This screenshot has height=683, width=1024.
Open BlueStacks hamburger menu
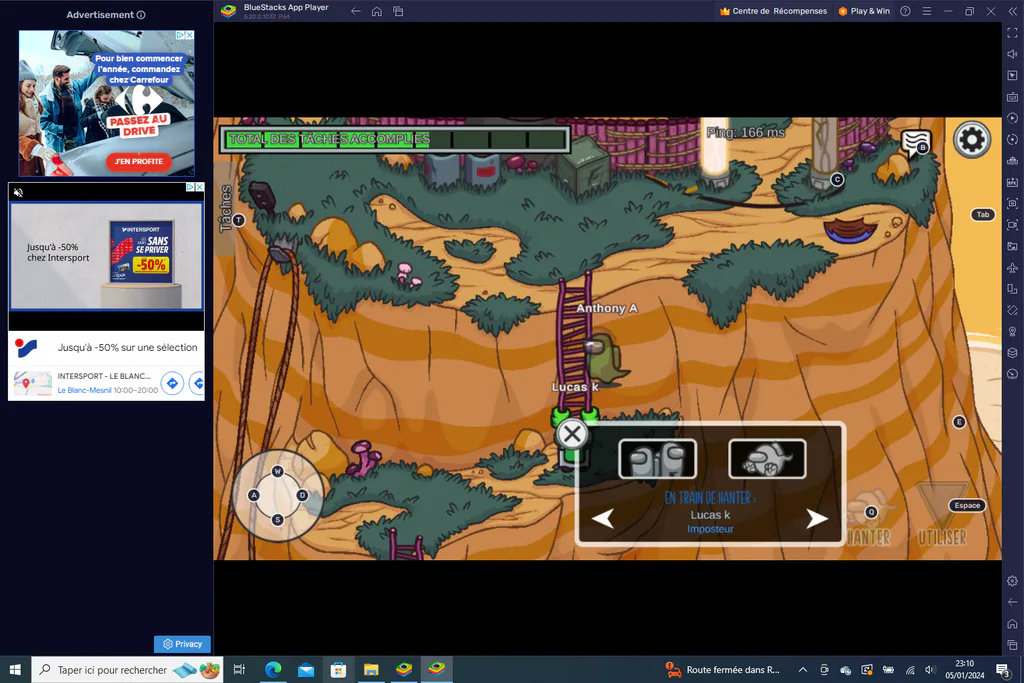[x=927, y=11]
